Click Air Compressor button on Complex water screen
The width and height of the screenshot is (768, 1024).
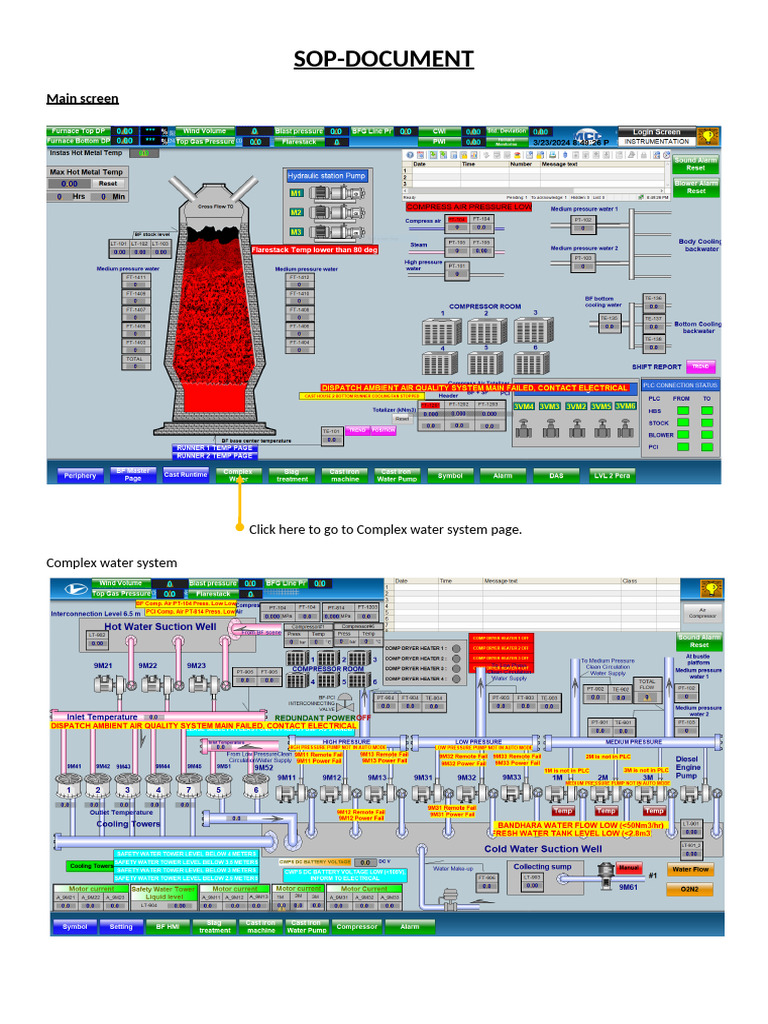(x=702, y=613)
